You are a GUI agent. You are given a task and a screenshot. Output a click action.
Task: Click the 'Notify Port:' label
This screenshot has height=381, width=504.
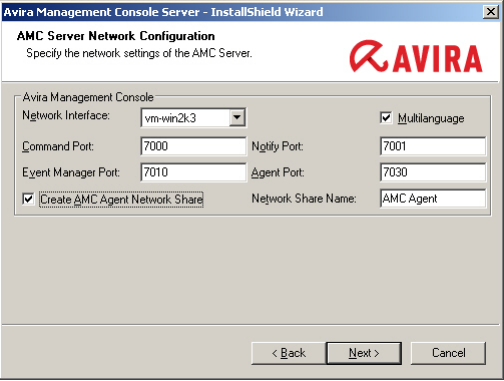(277, 146)
